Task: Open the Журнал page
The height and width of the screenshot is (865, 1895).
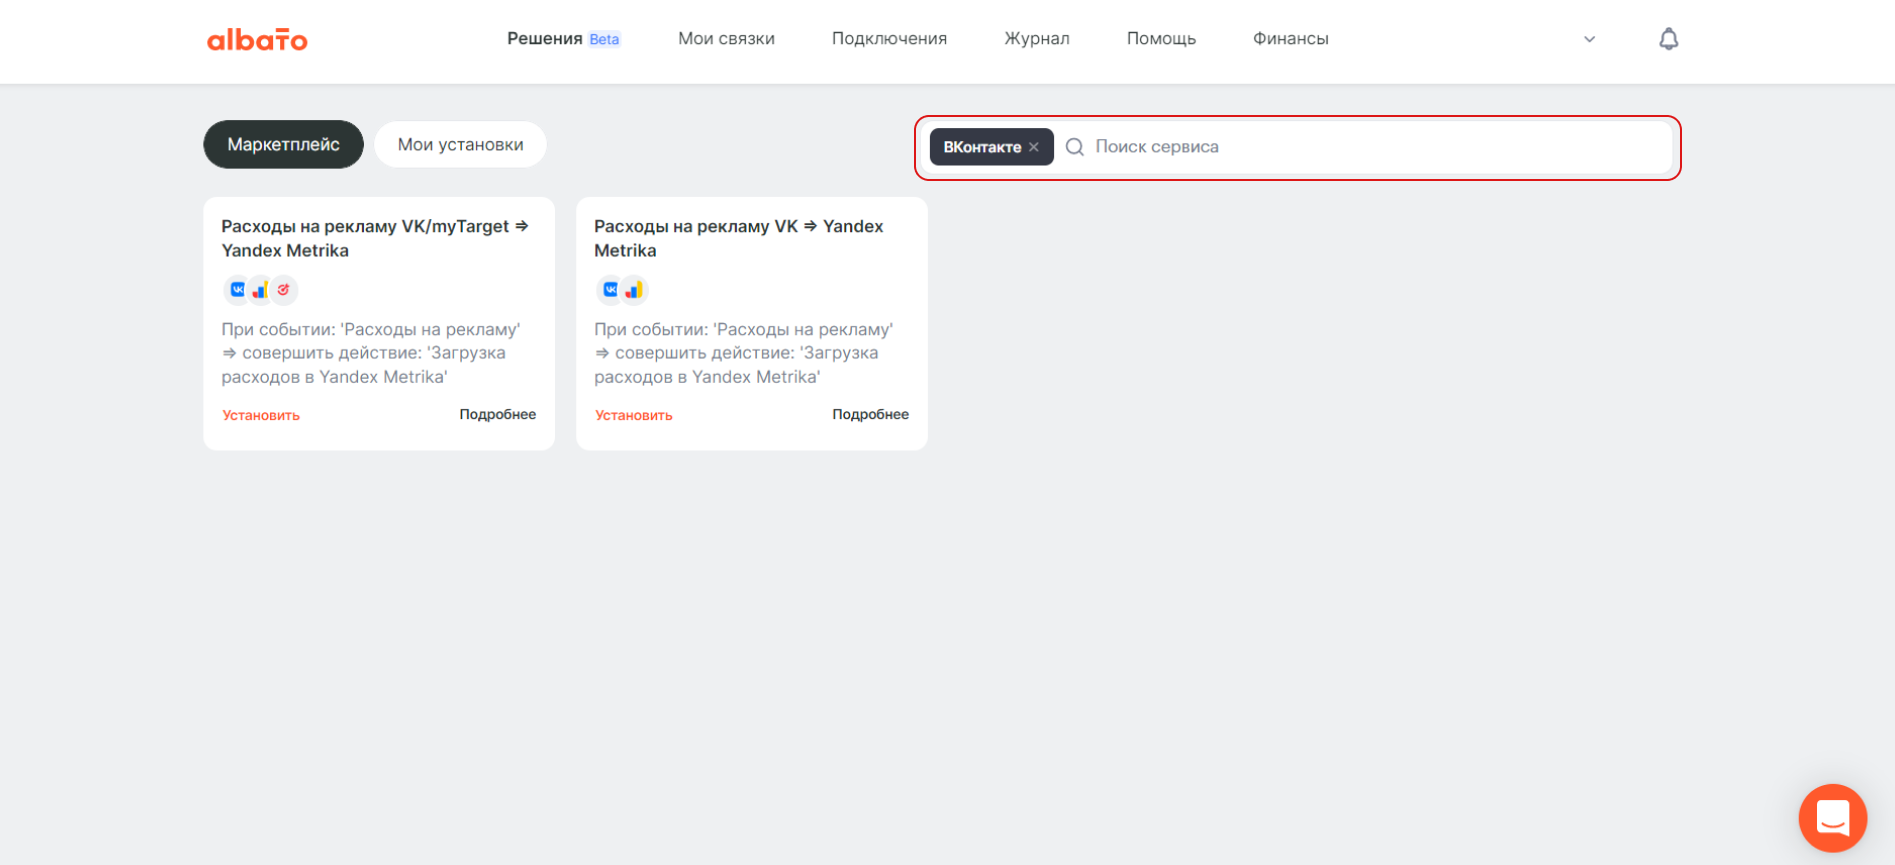Action: pyautogui.click(x=1036, y=39)
